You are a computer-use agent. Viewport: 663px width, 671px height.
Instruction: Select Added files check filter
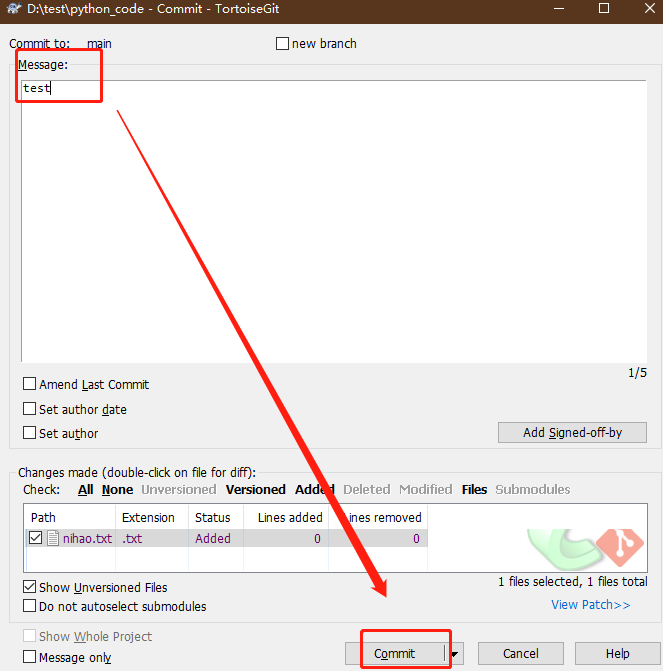click(x=315, y=490)
